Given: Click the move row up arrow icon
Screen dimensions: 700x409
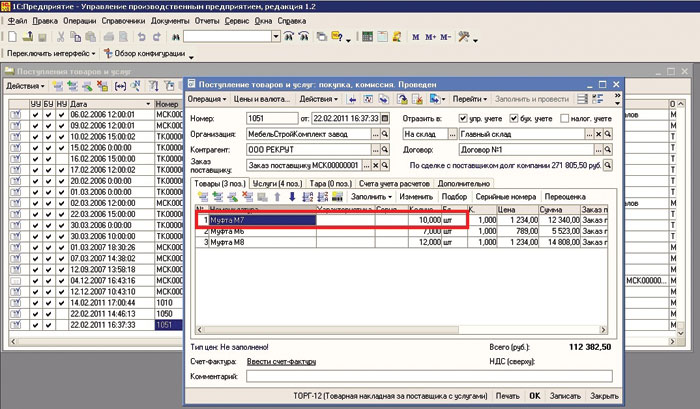Looking at the screenshot, I should [277, 197].
